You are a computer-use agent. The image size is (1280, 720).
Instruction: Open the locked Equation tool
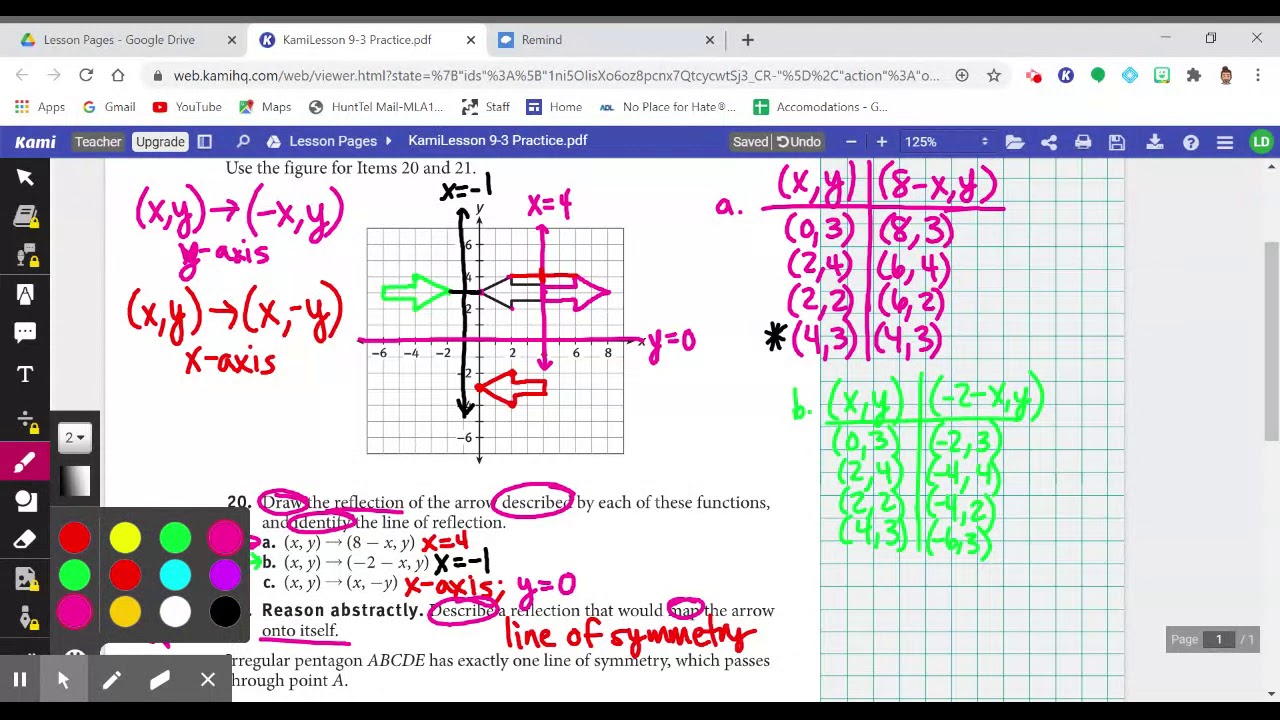point(25,420)
